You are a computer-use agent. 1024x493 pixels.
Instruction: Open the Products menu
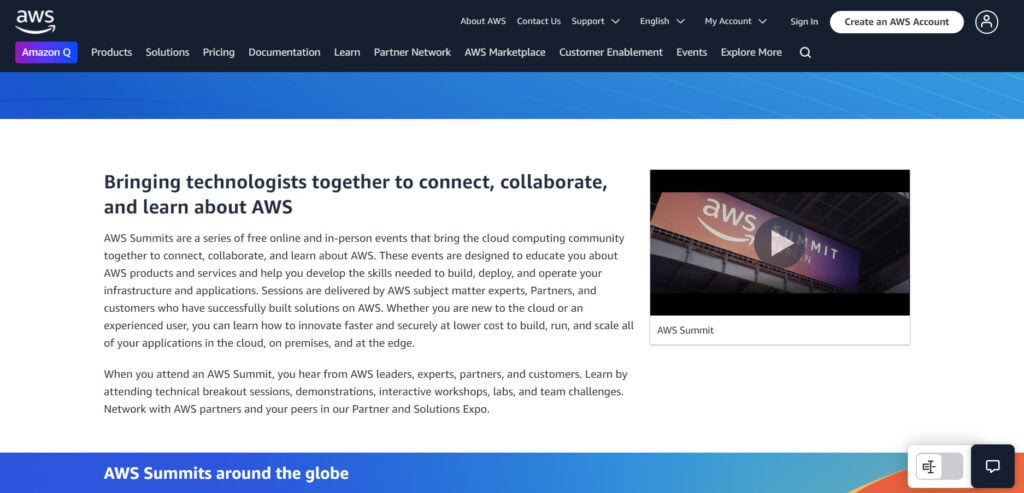click(x=112, y=52)
